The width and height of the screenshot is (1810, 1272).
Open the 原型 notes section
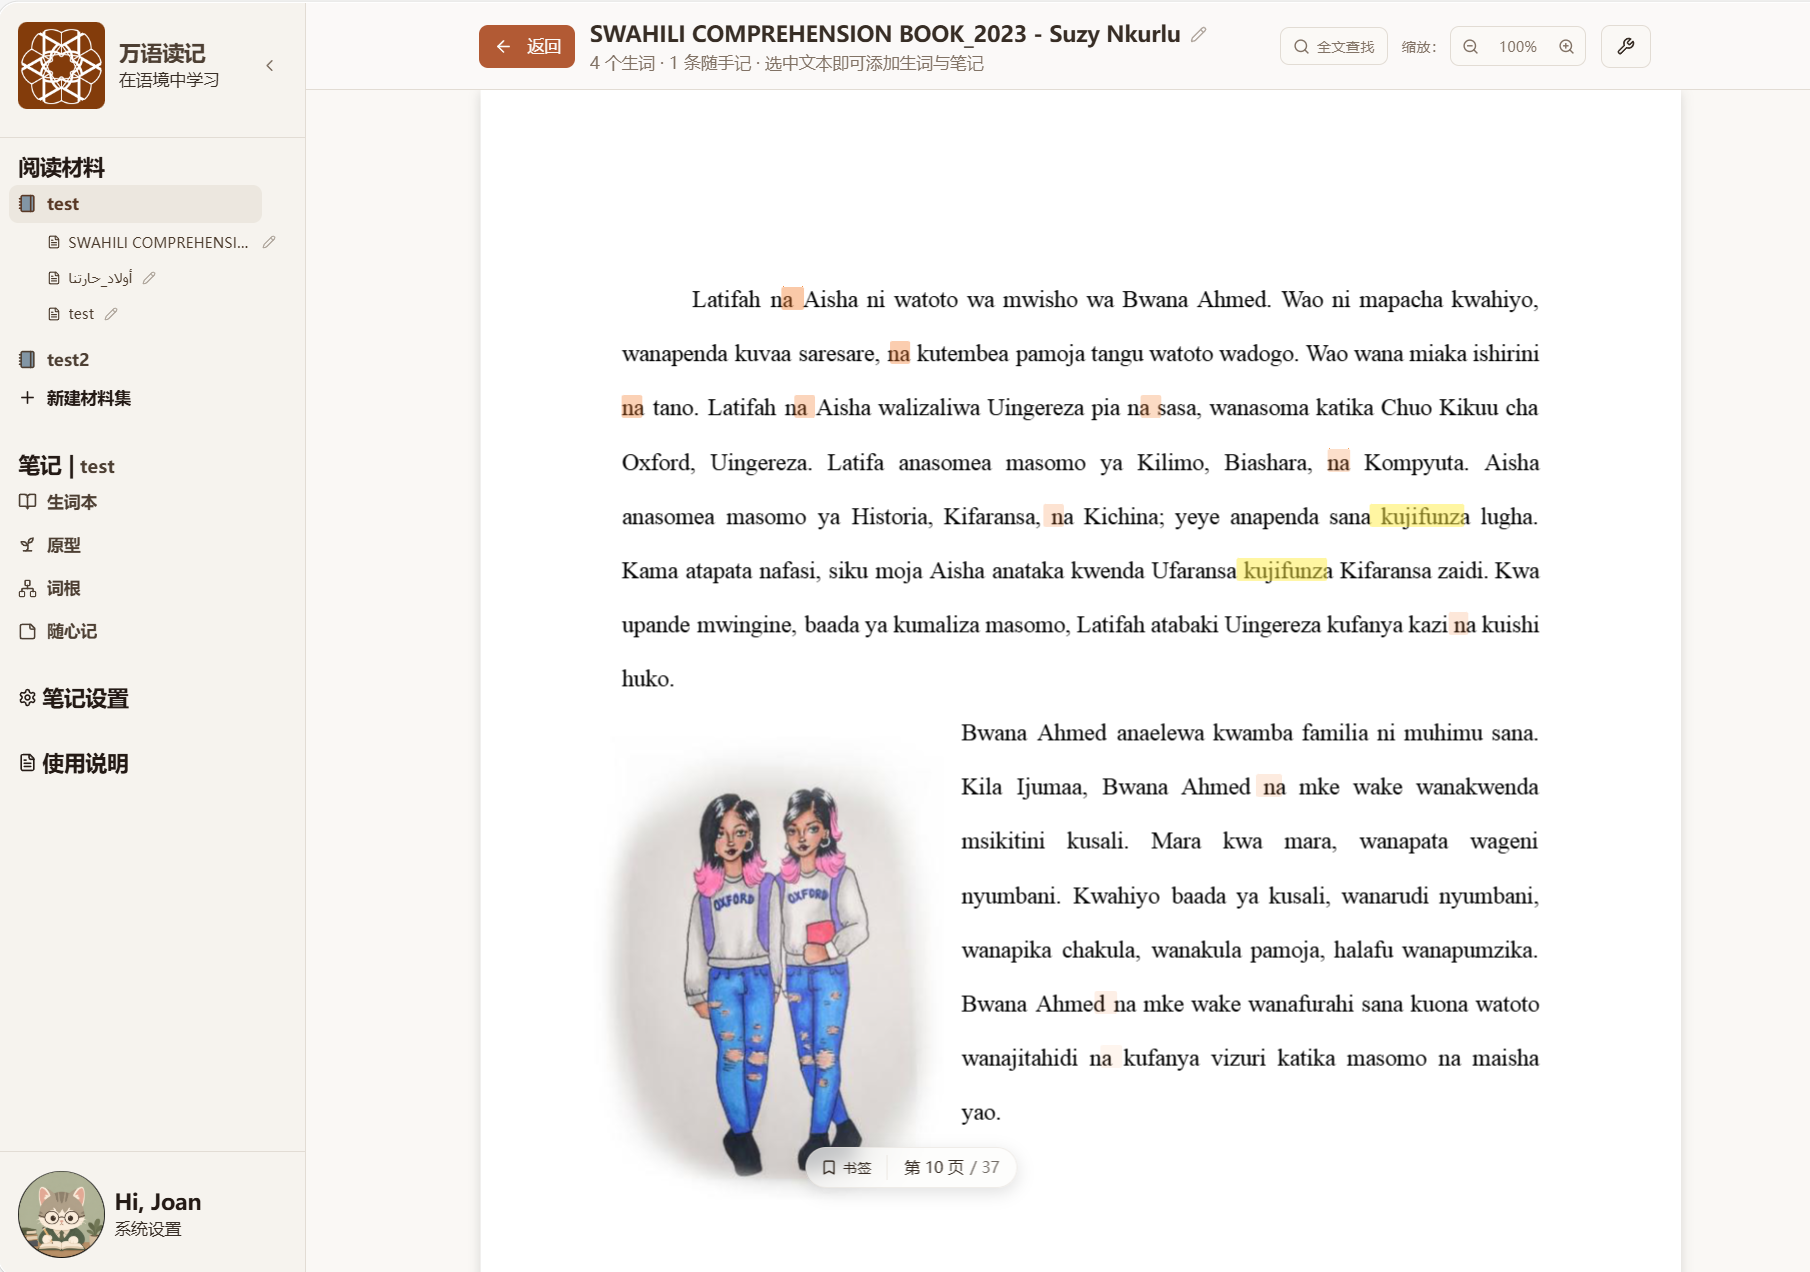point(50,545)
